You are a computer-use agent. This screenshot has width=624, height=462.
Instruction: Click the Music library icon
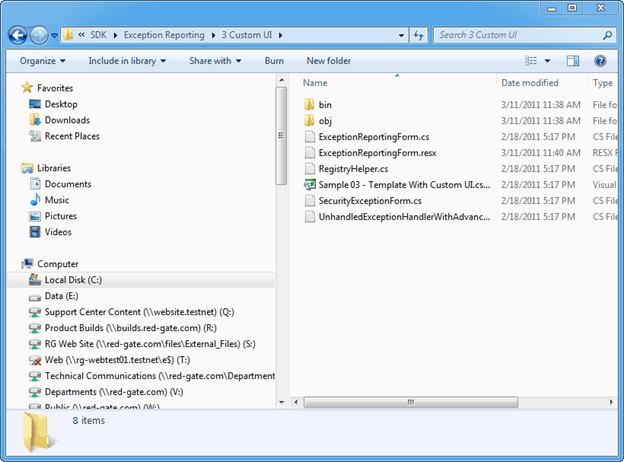pyautogui.click(x=35, y=200)
